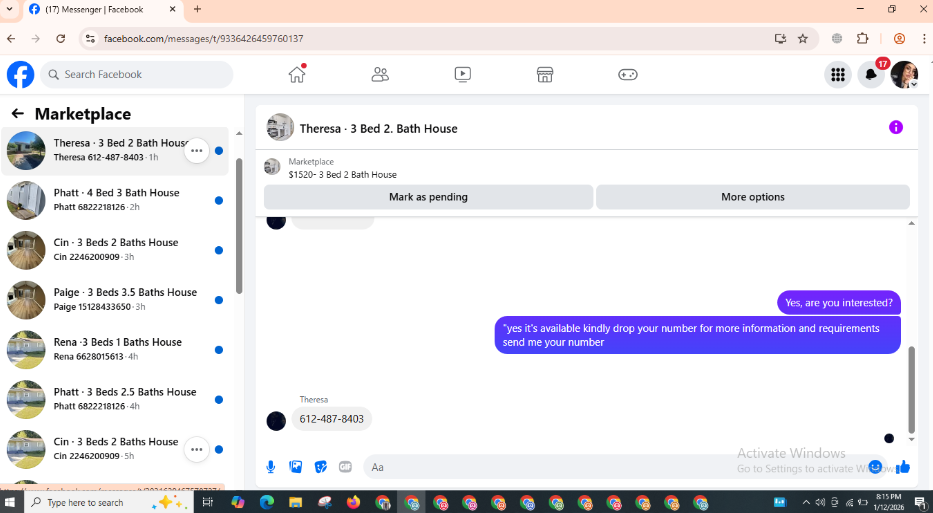Click the More options button
The image size is (933, 513).
coord(753,197)
